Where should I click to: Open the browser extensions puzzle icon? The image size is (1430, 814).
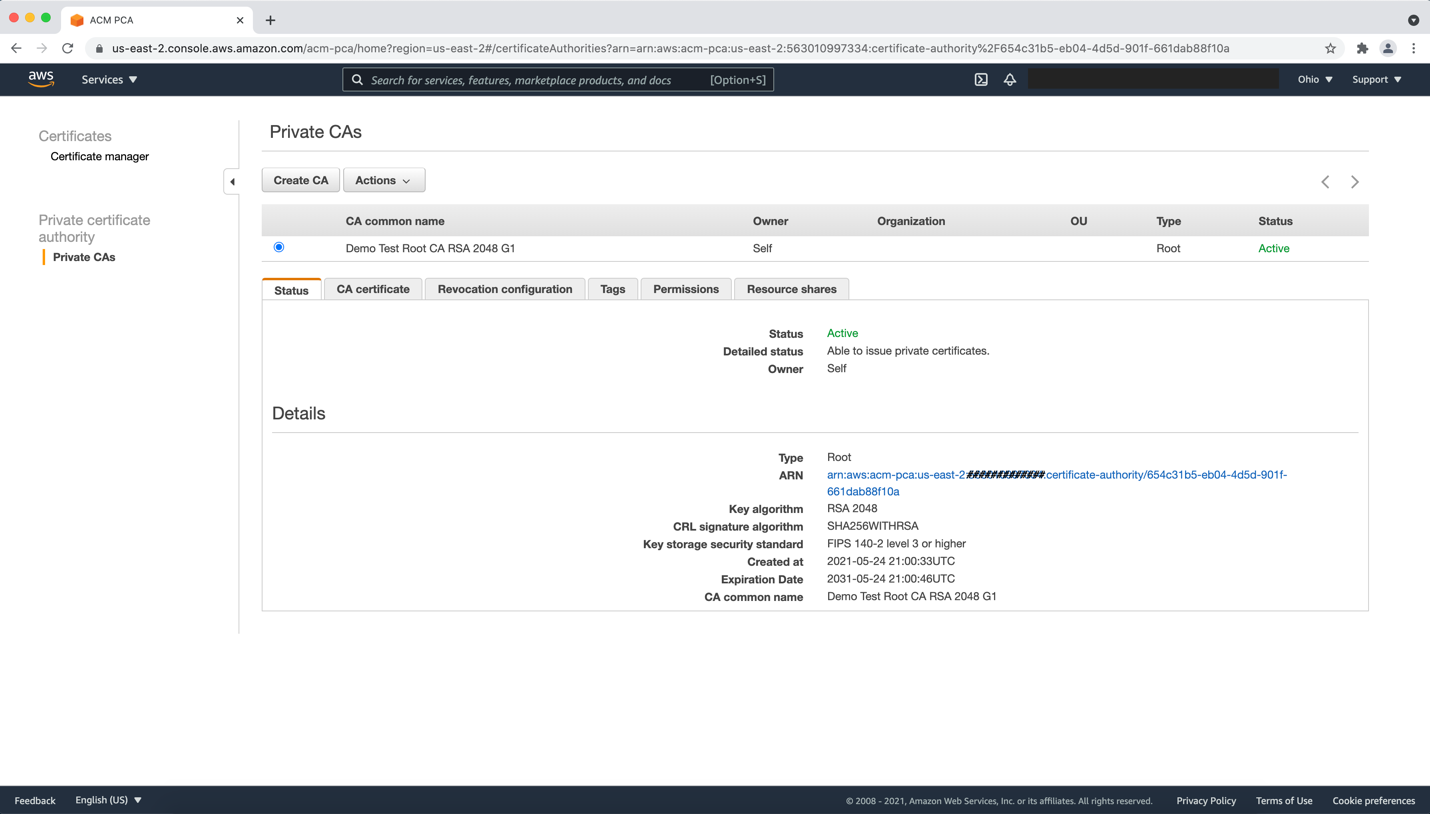(x=1362, y=47)
